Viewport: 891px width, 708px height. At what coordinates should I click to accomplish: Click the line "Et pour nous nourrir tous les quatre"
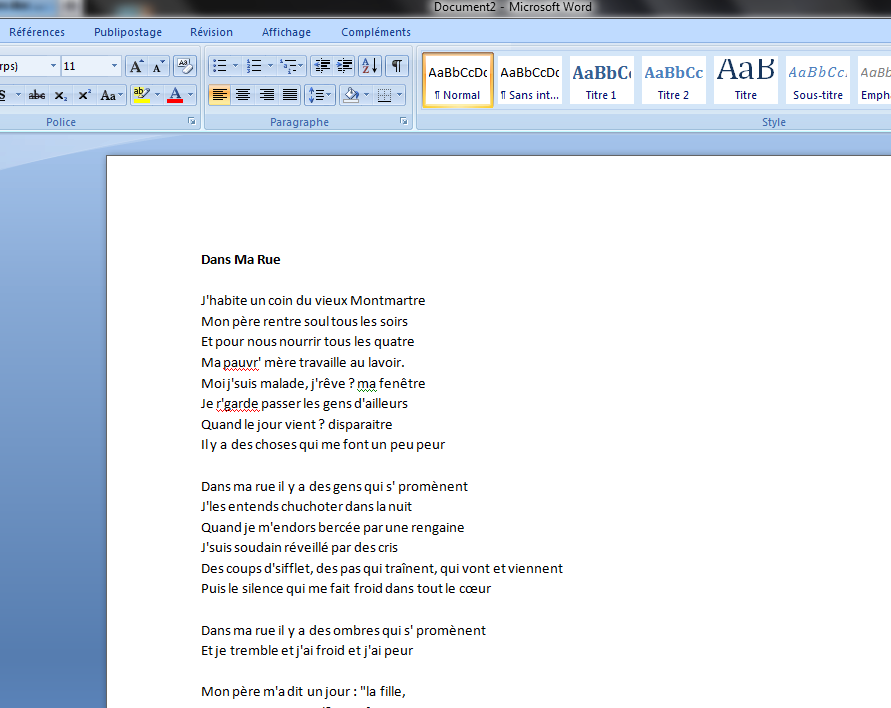point(307,342)
